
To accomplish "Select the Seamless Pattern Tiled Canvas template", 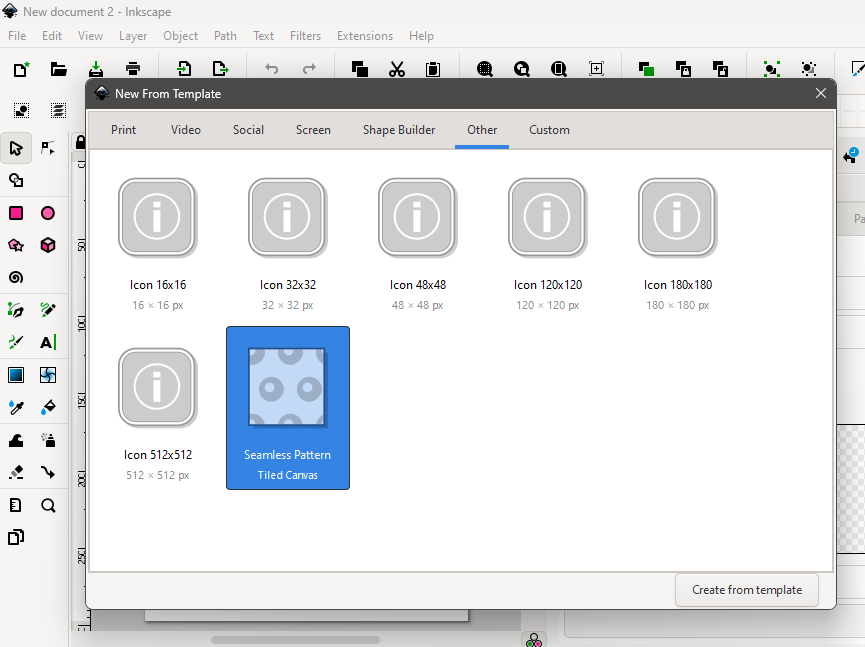I will click(287, 408).
